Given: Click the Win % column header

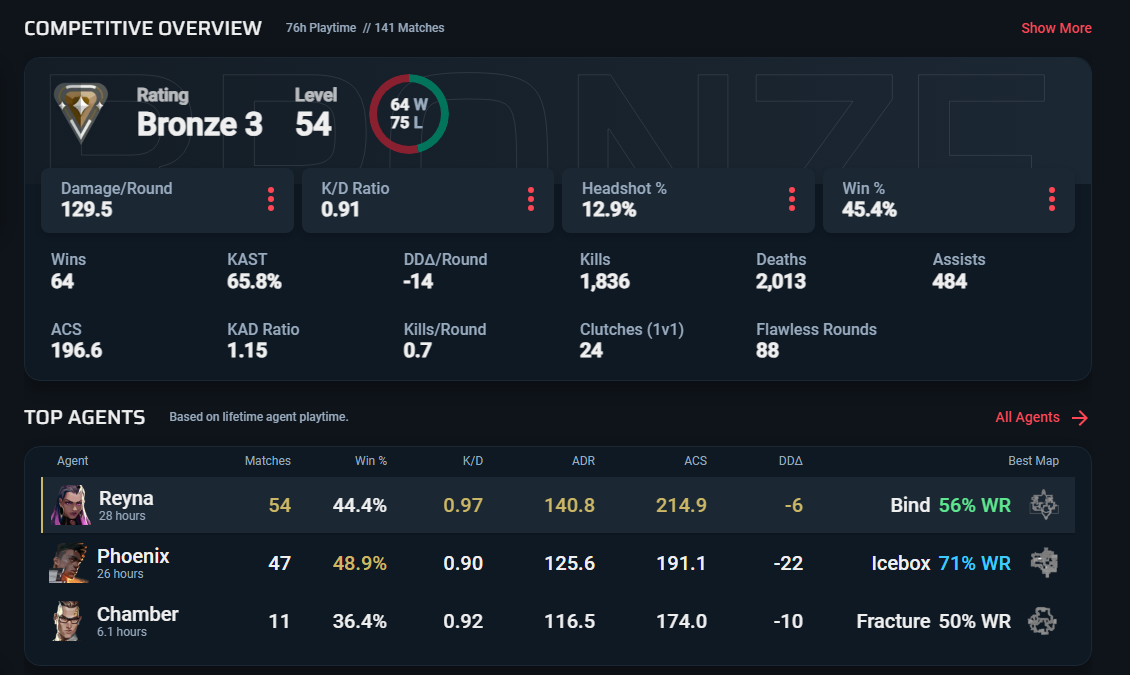Looking at the screenshot, I should point(370,461).
